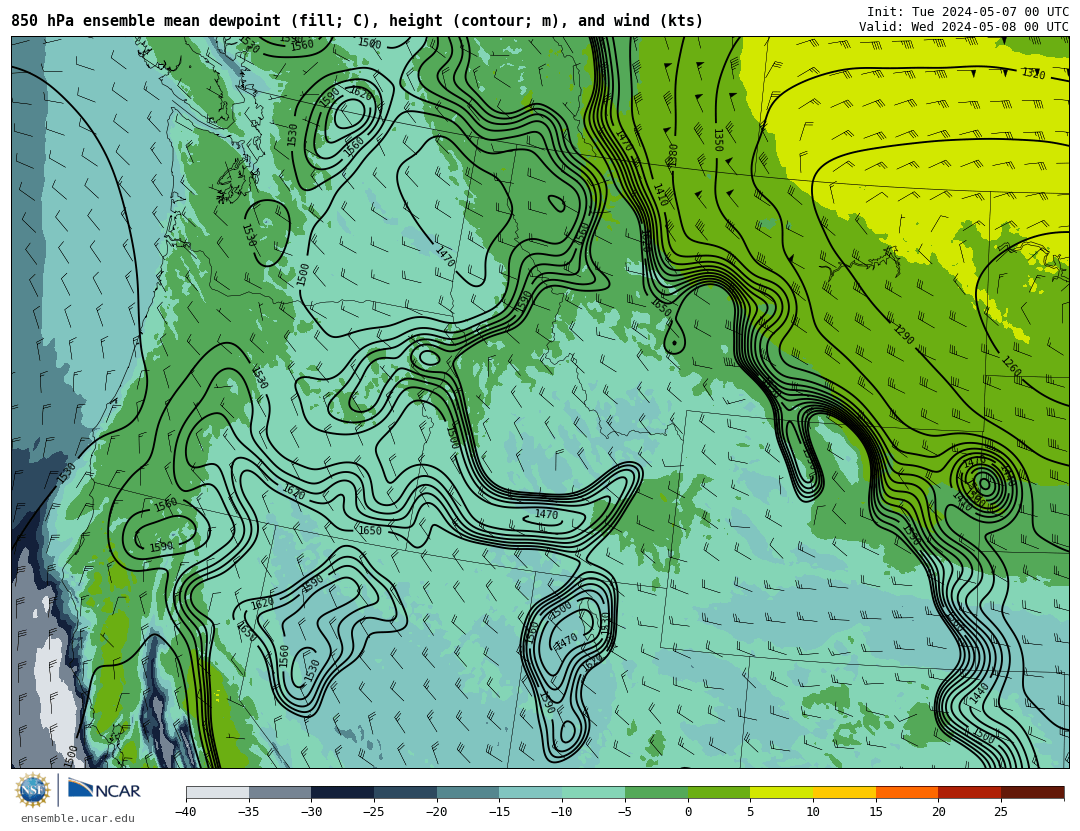The height and width of the screenshot is (831, 1080).
Task: Click the 1350 height contour label
Action: tap(718, 140)
